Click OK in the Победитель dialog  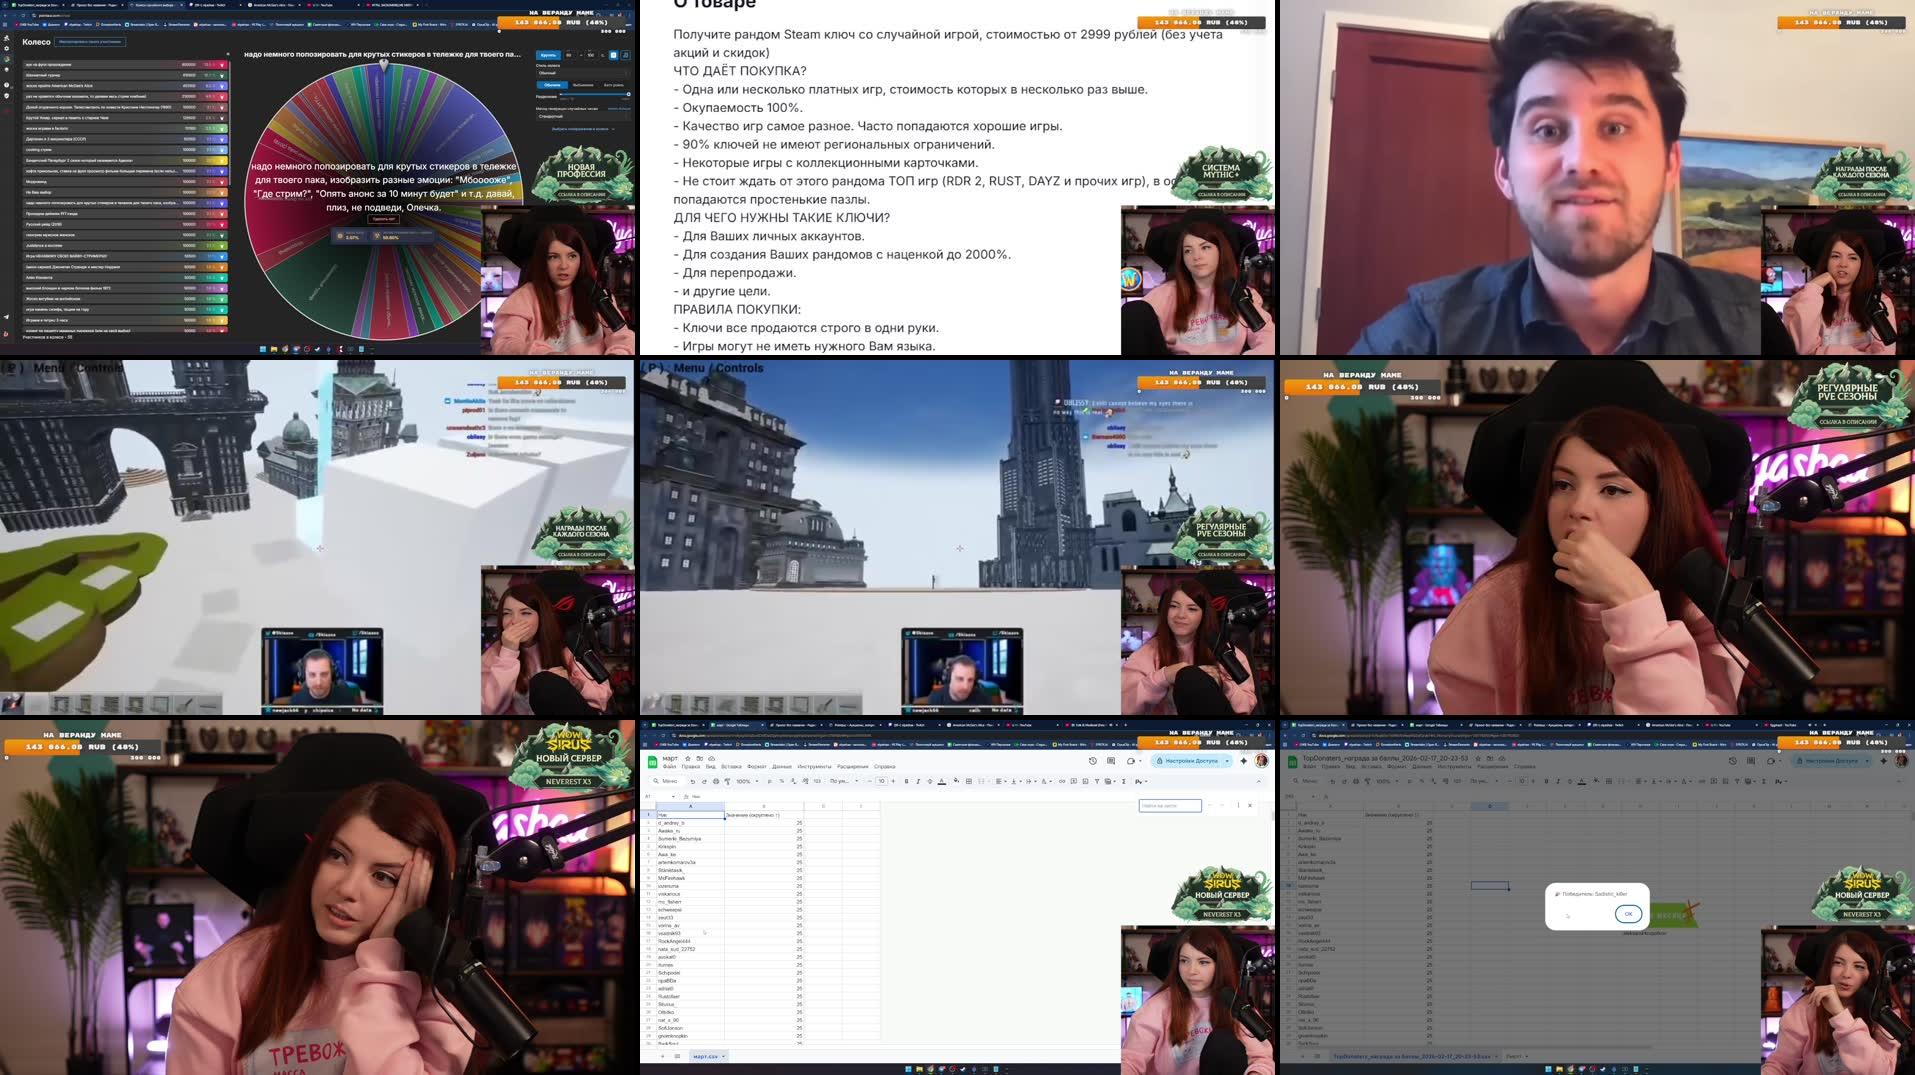tap(1630, 913)
